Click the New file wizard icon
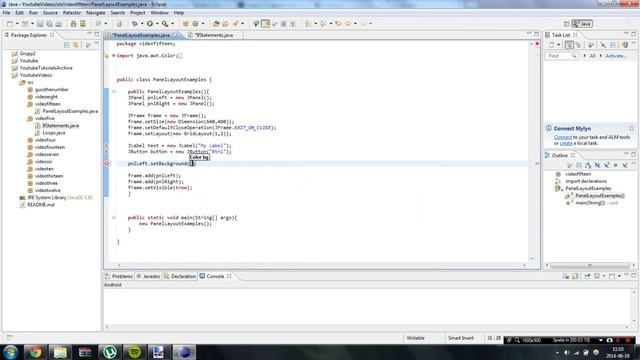 10,24
